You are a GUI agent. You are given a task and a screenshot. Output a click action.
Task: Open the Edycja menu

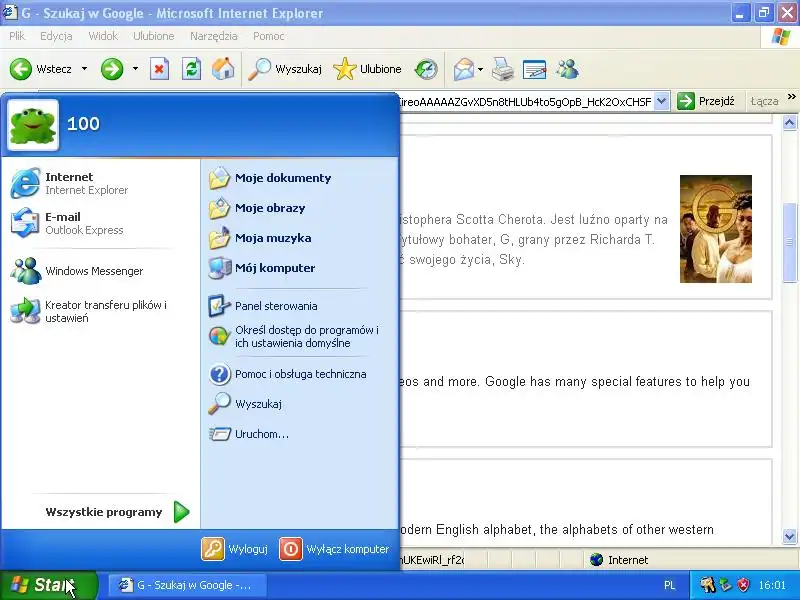56,36
